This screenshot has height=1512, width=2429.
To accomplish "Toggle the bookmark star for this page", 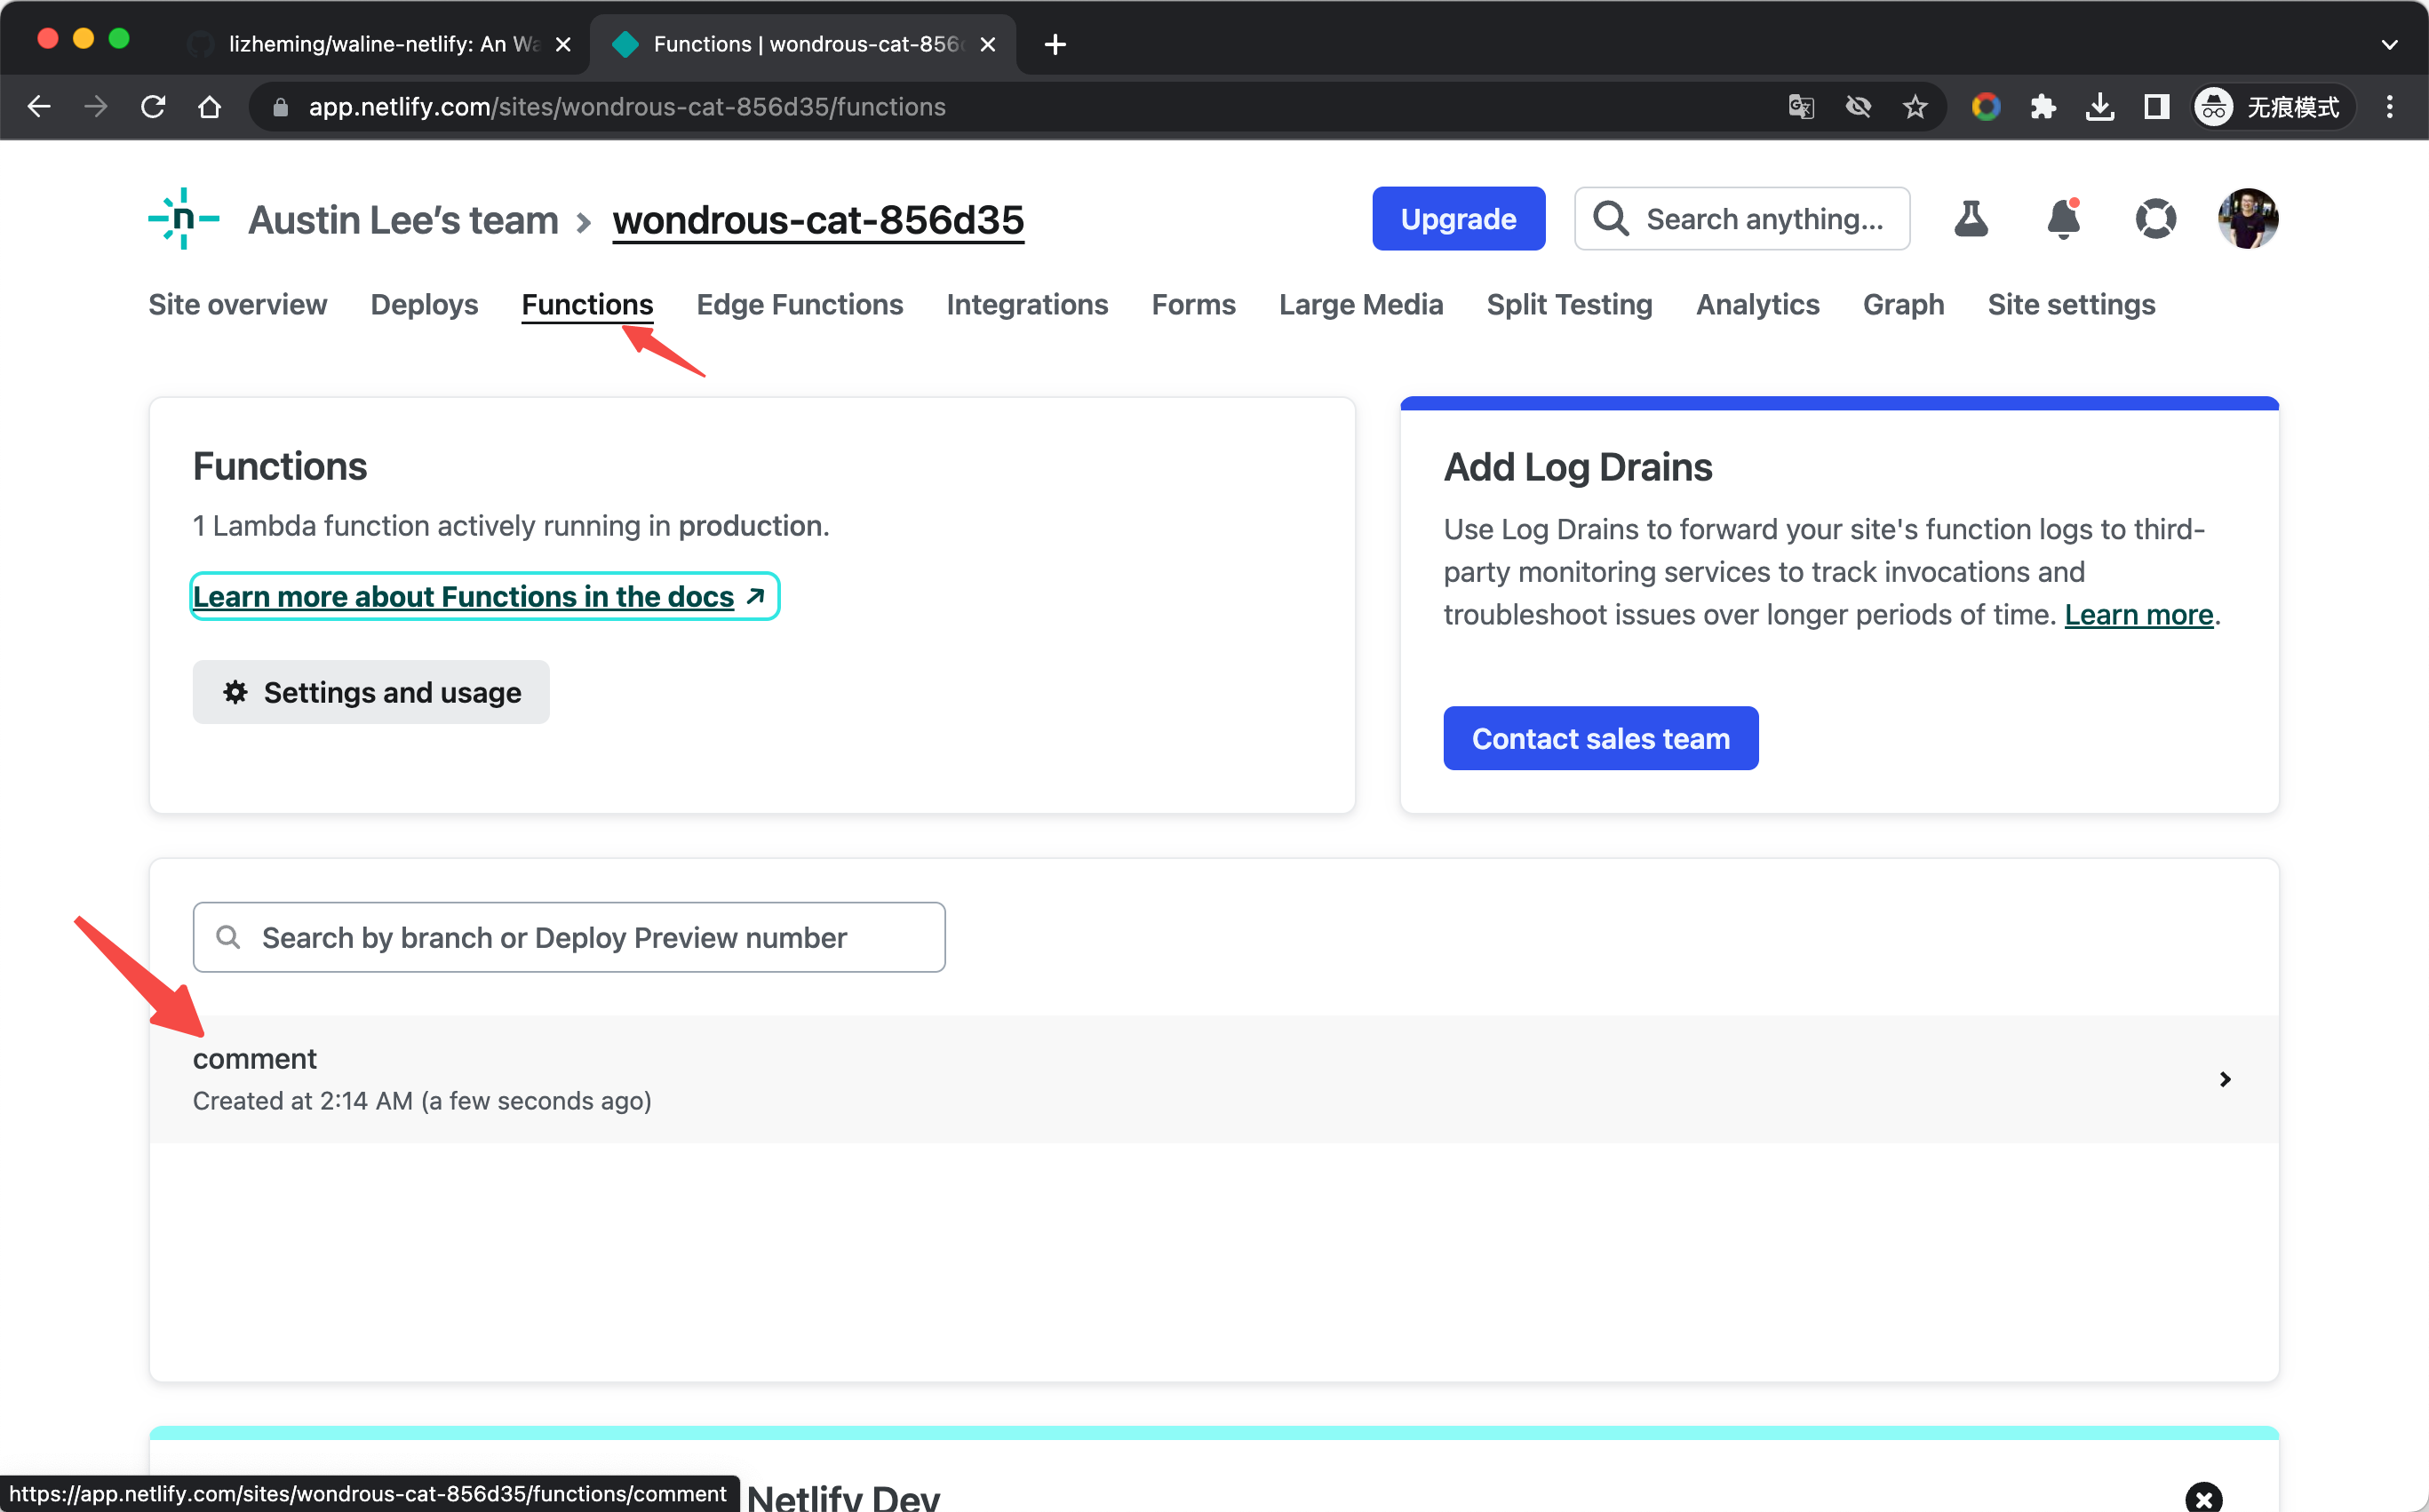I will [x=1915, y=106].
